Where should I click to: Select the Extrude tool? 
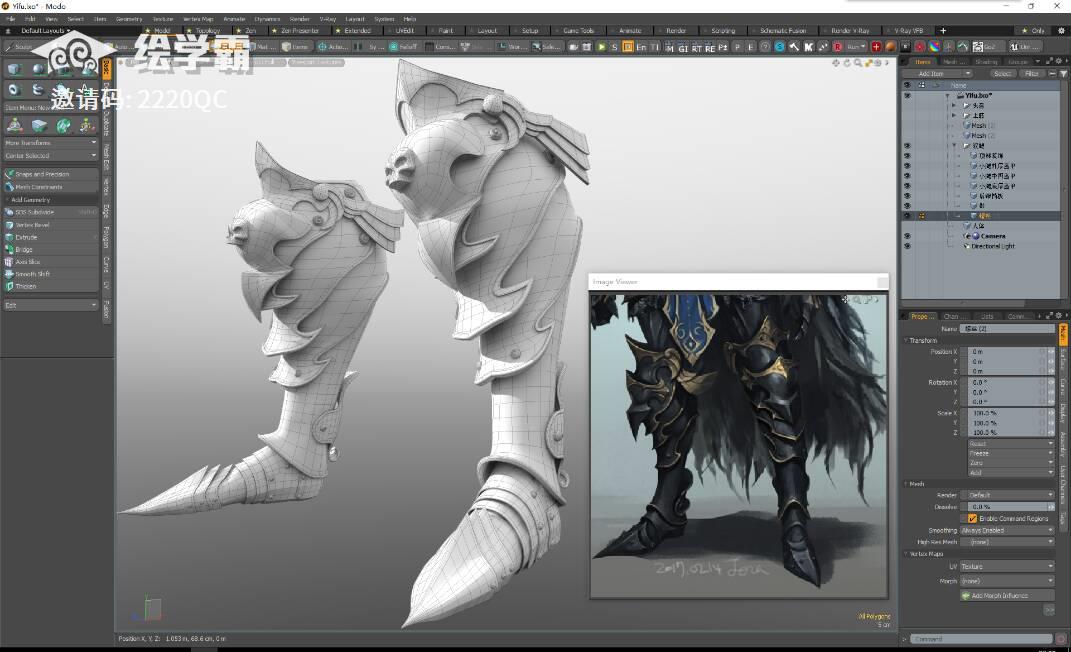[x=51, y=237]
